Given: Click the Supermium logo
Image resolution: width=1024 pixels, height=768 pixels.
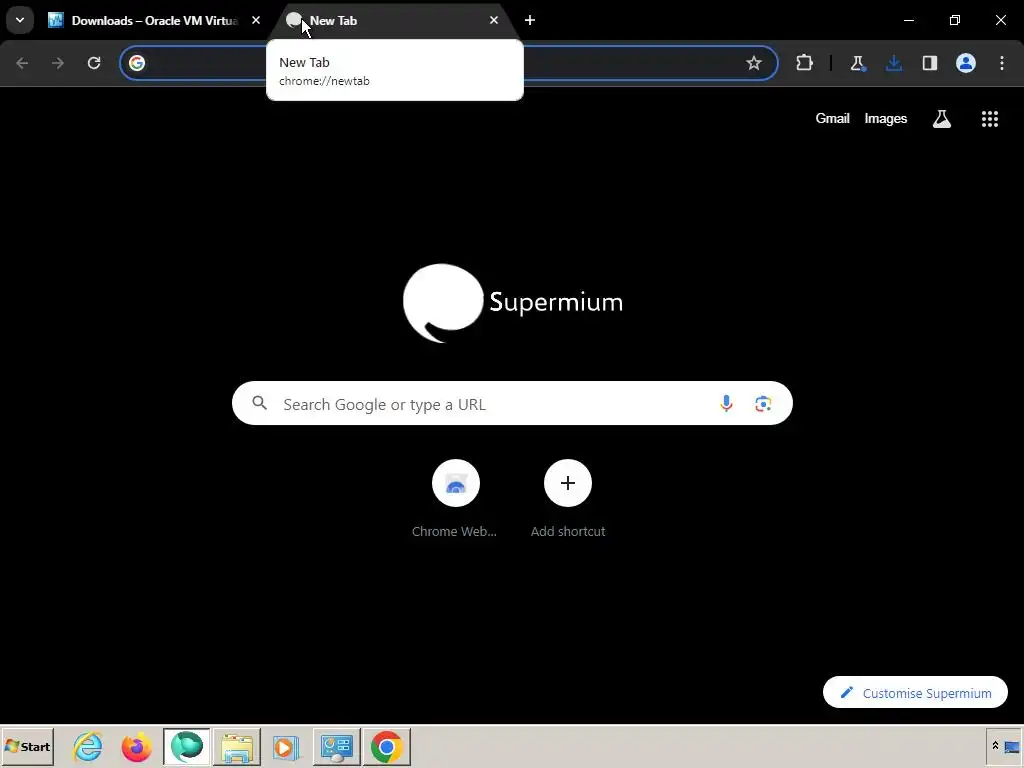Looking at the screenshot, I should pos(513,303).
